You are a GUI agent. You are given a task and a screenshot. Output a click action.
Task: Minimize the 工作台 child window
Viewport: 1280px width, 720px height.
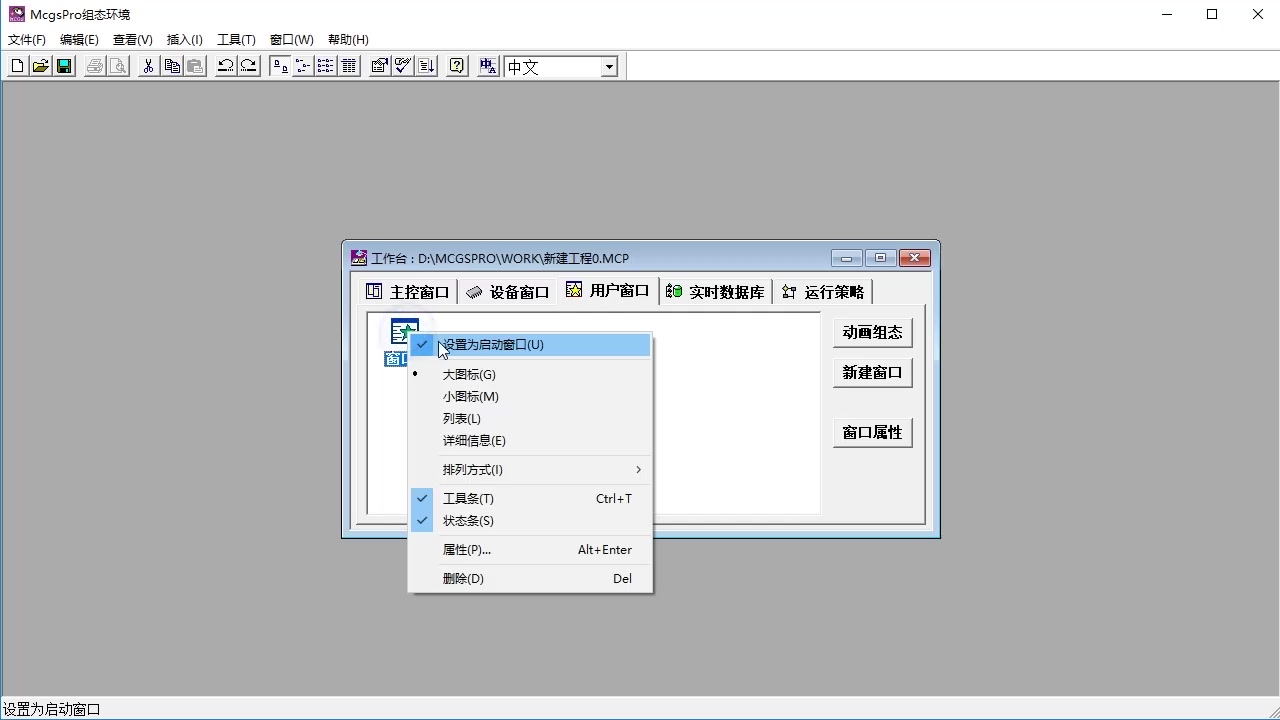point(847,258)
